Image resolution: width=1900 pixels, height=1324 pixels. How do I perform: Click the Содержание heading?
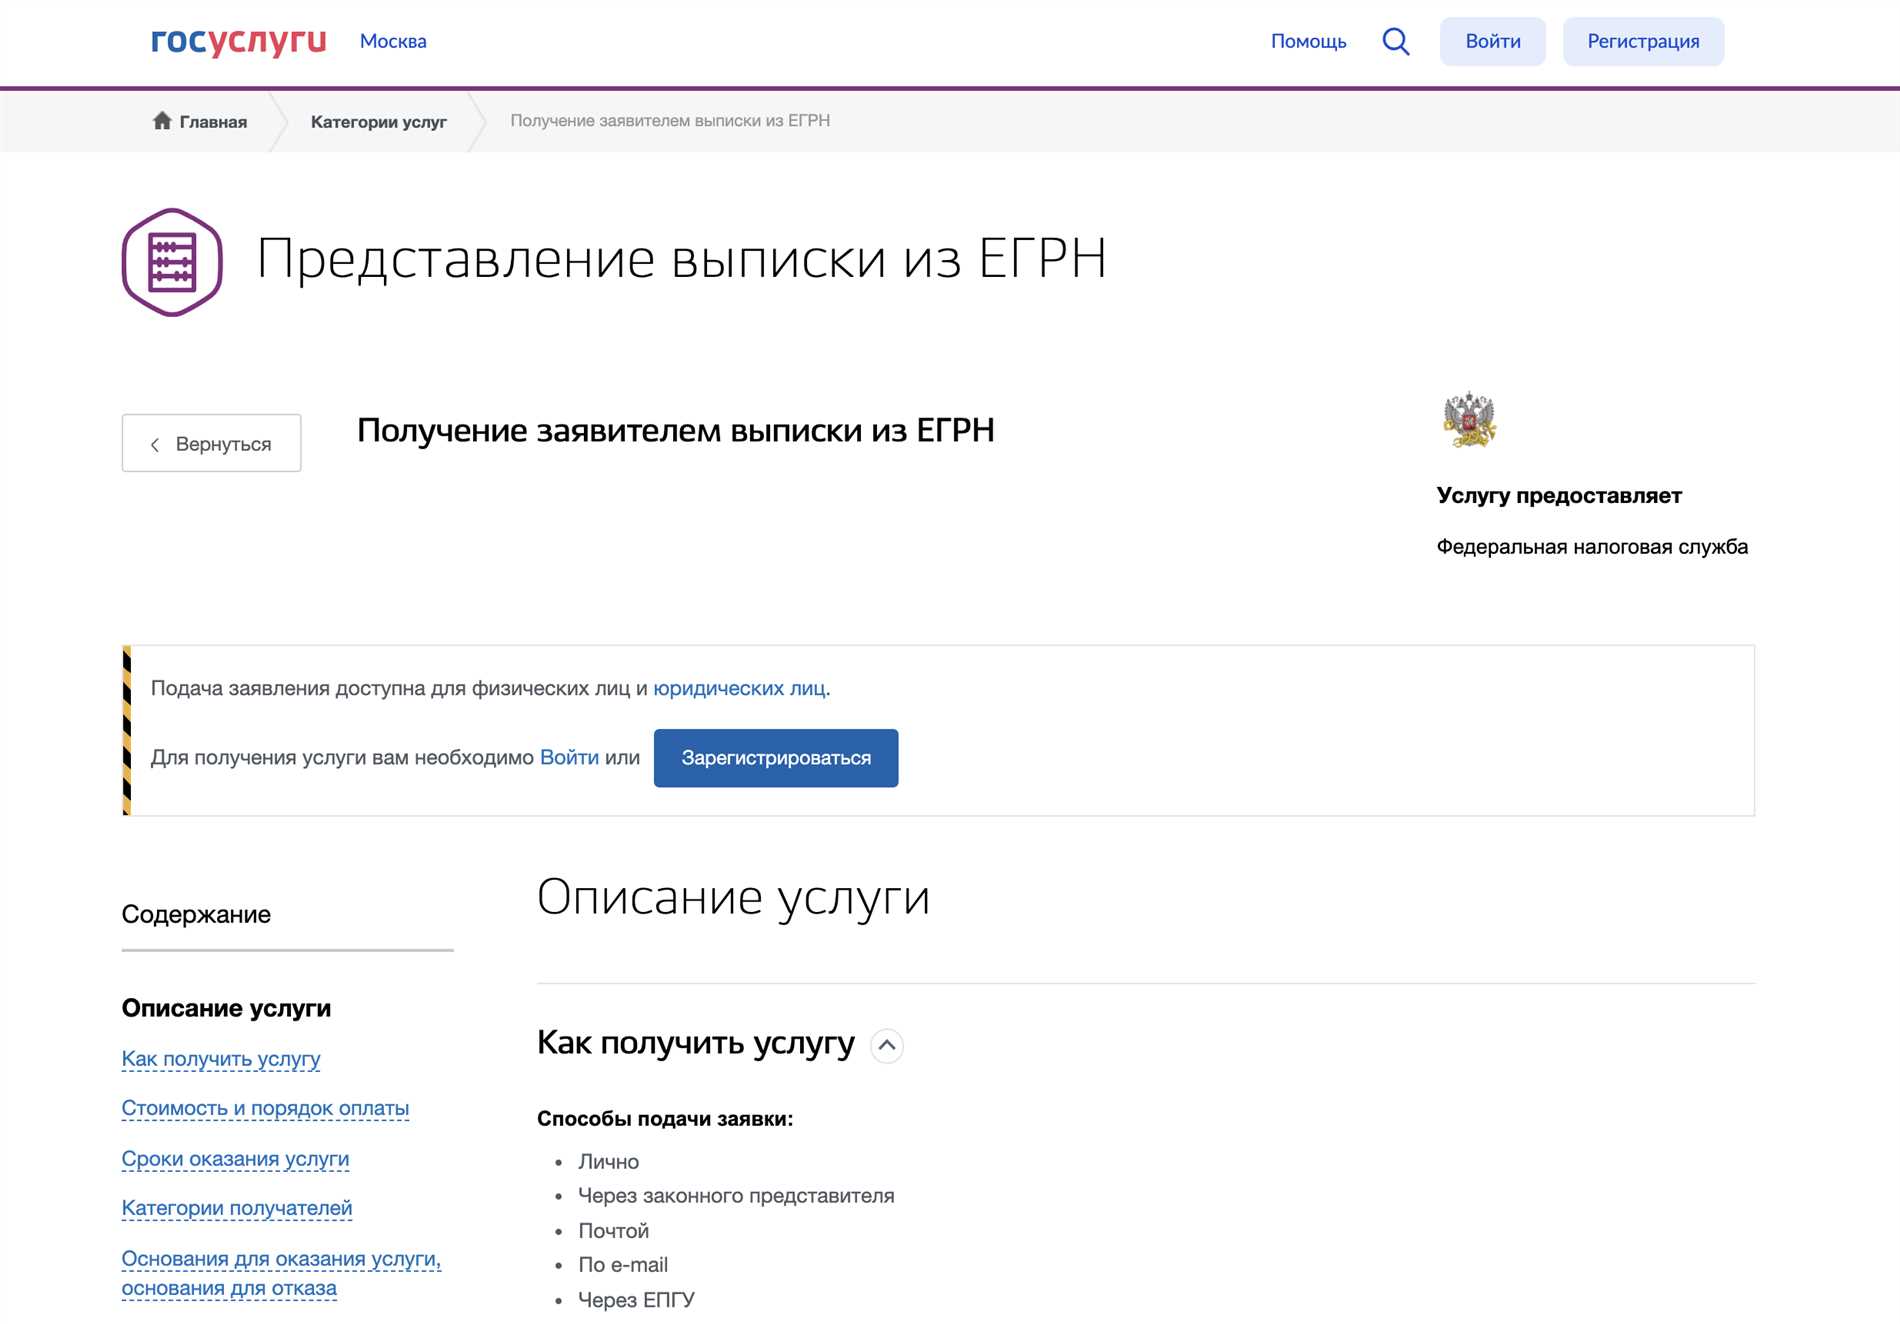tap(196, 915)
